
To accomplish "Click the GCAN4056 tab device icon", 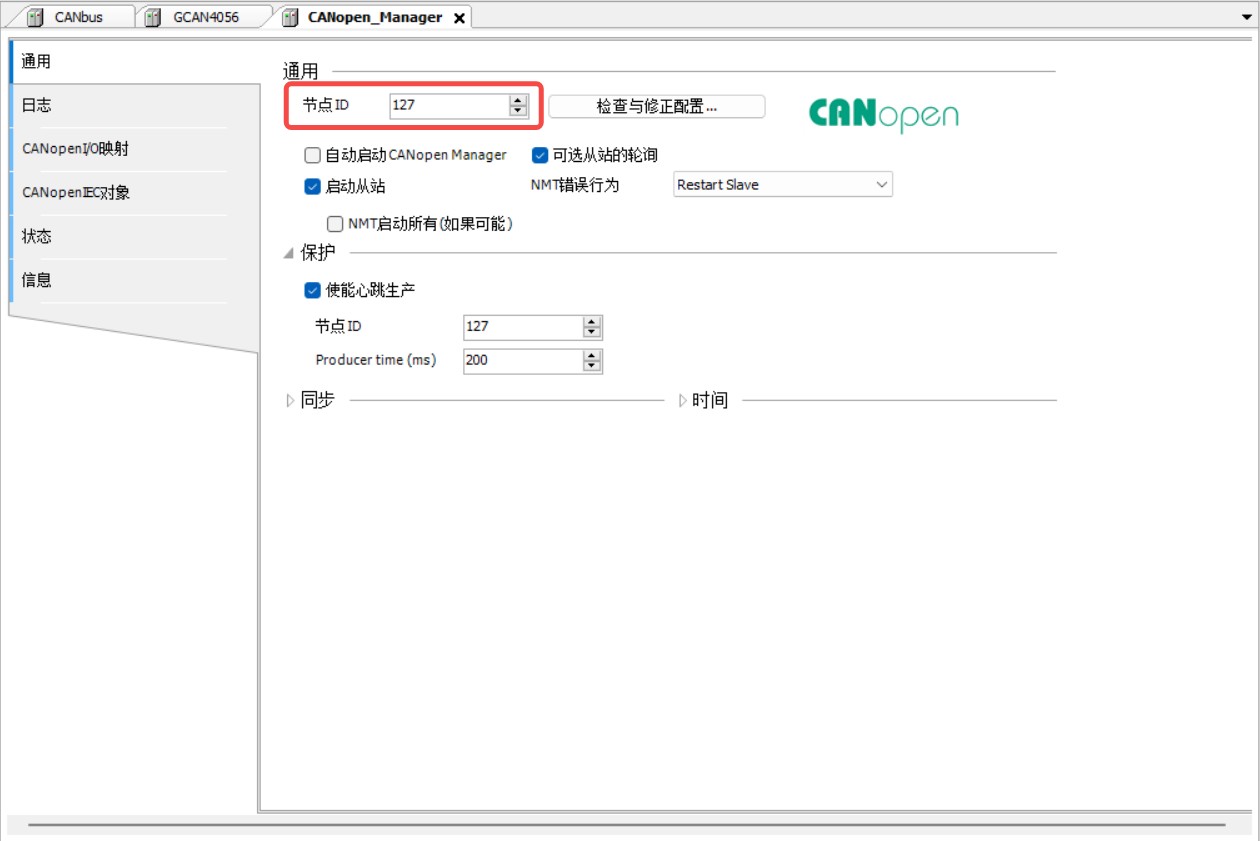I will pos(154,17).
